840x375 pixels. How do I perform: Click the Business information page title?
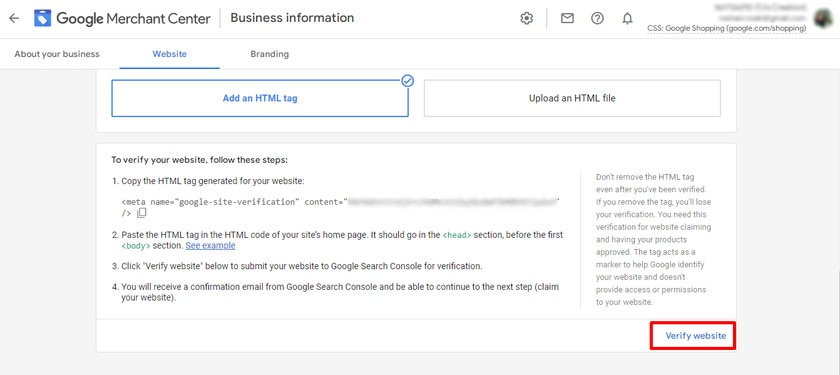tap(292, 18)
